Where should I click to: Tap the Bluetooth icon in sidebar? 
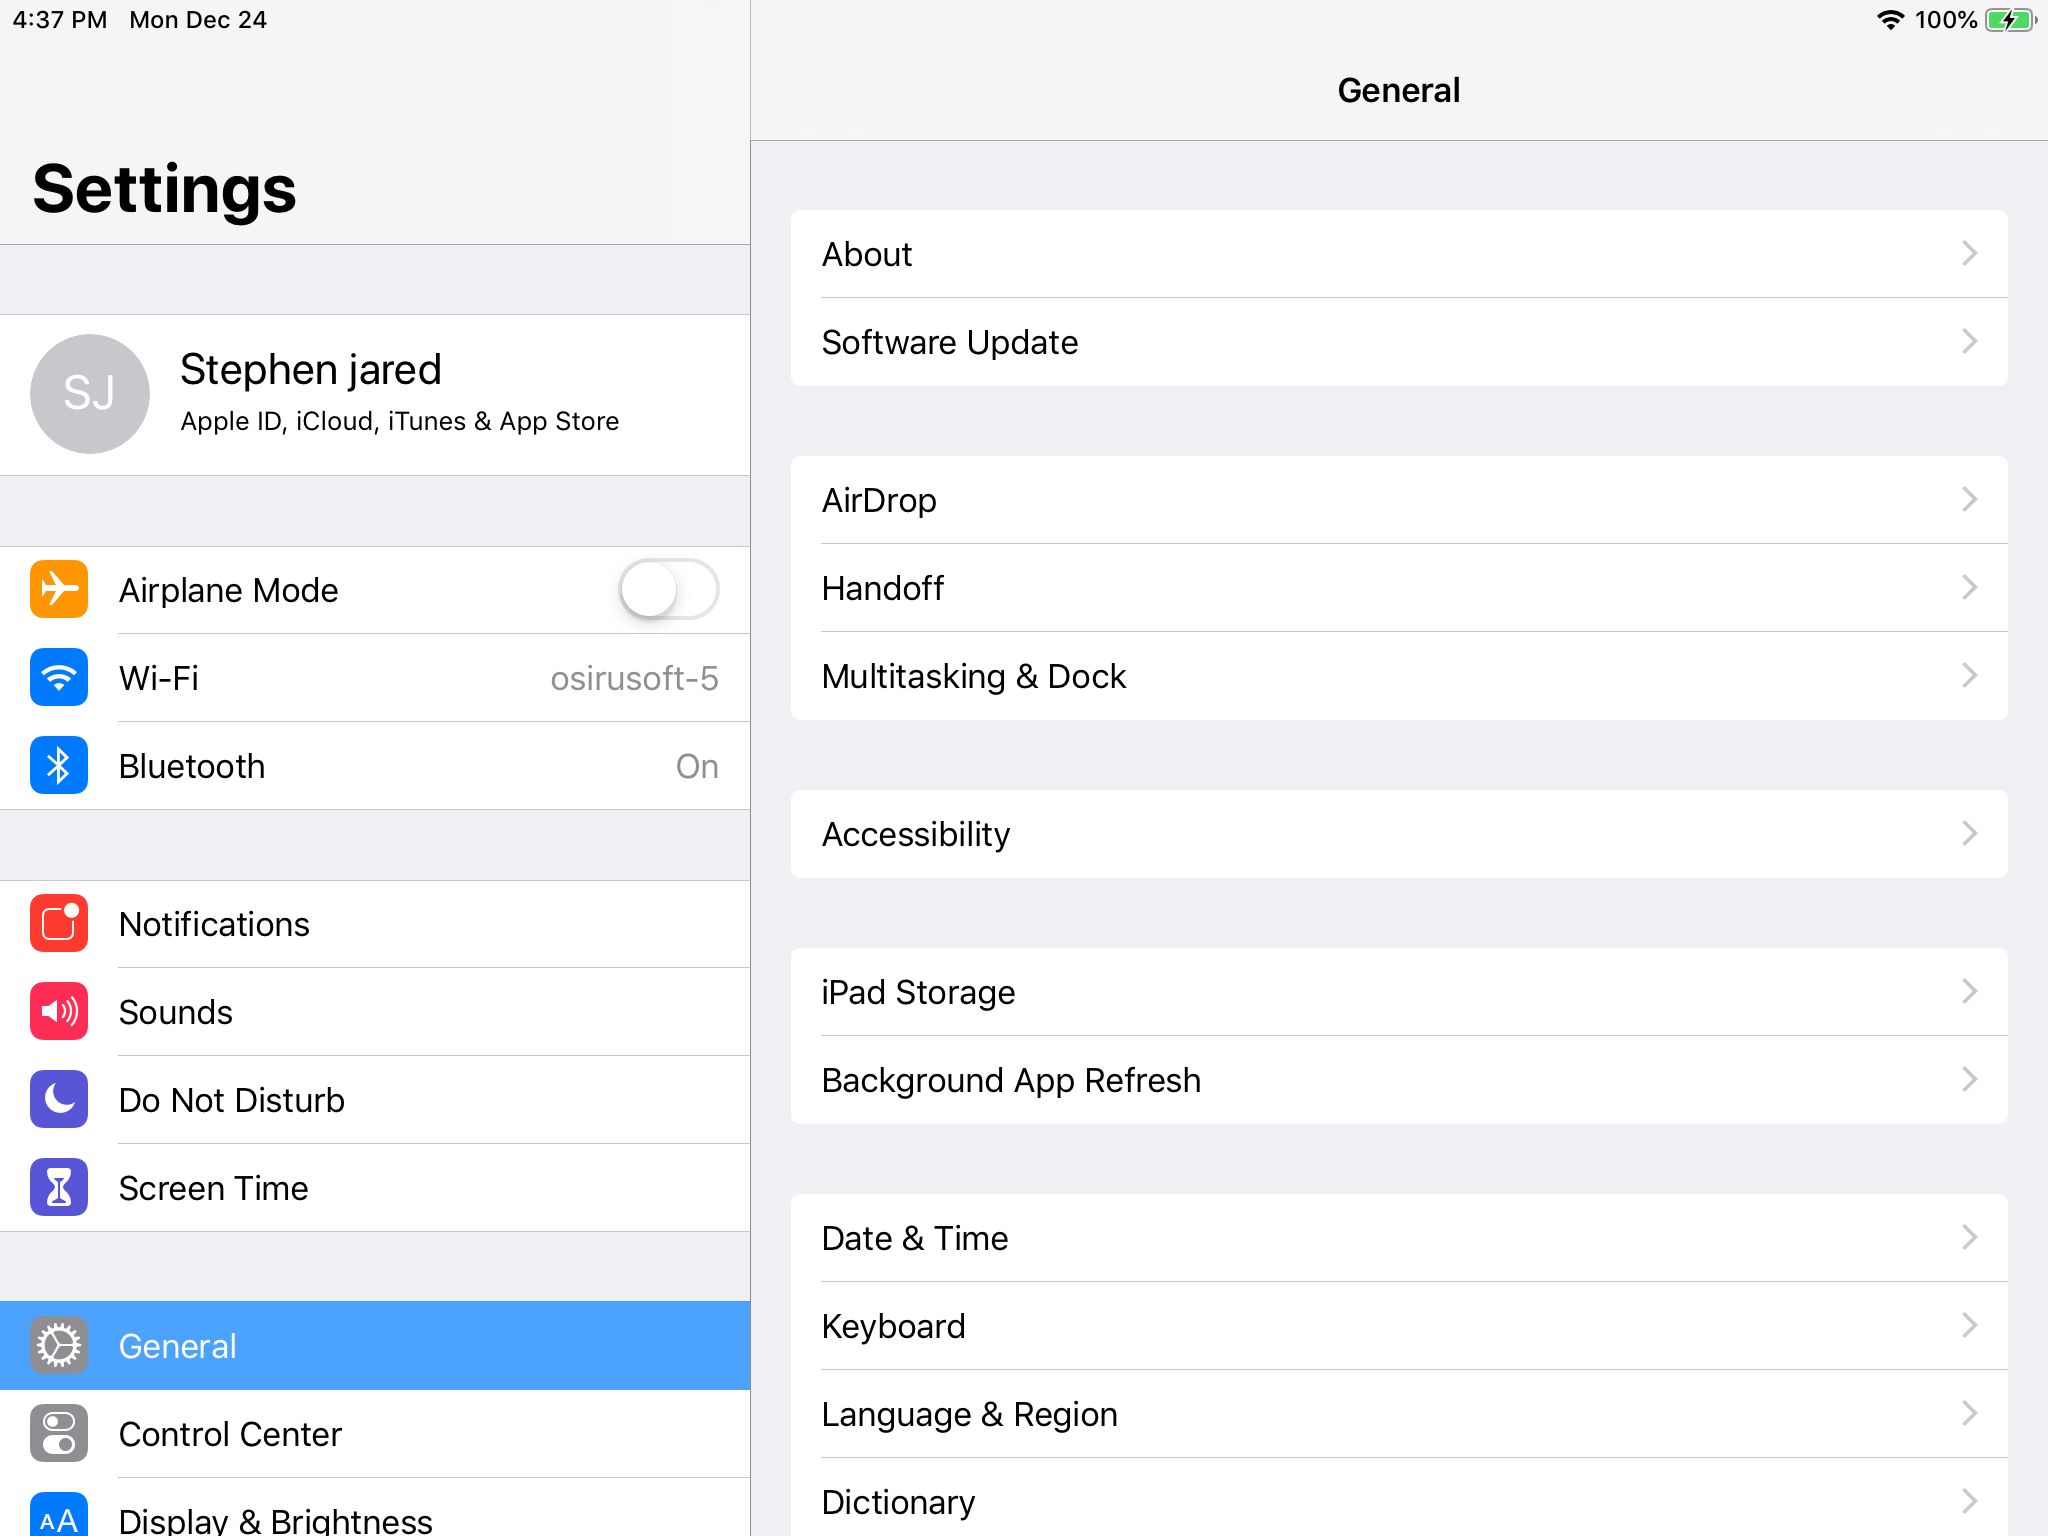59,765
